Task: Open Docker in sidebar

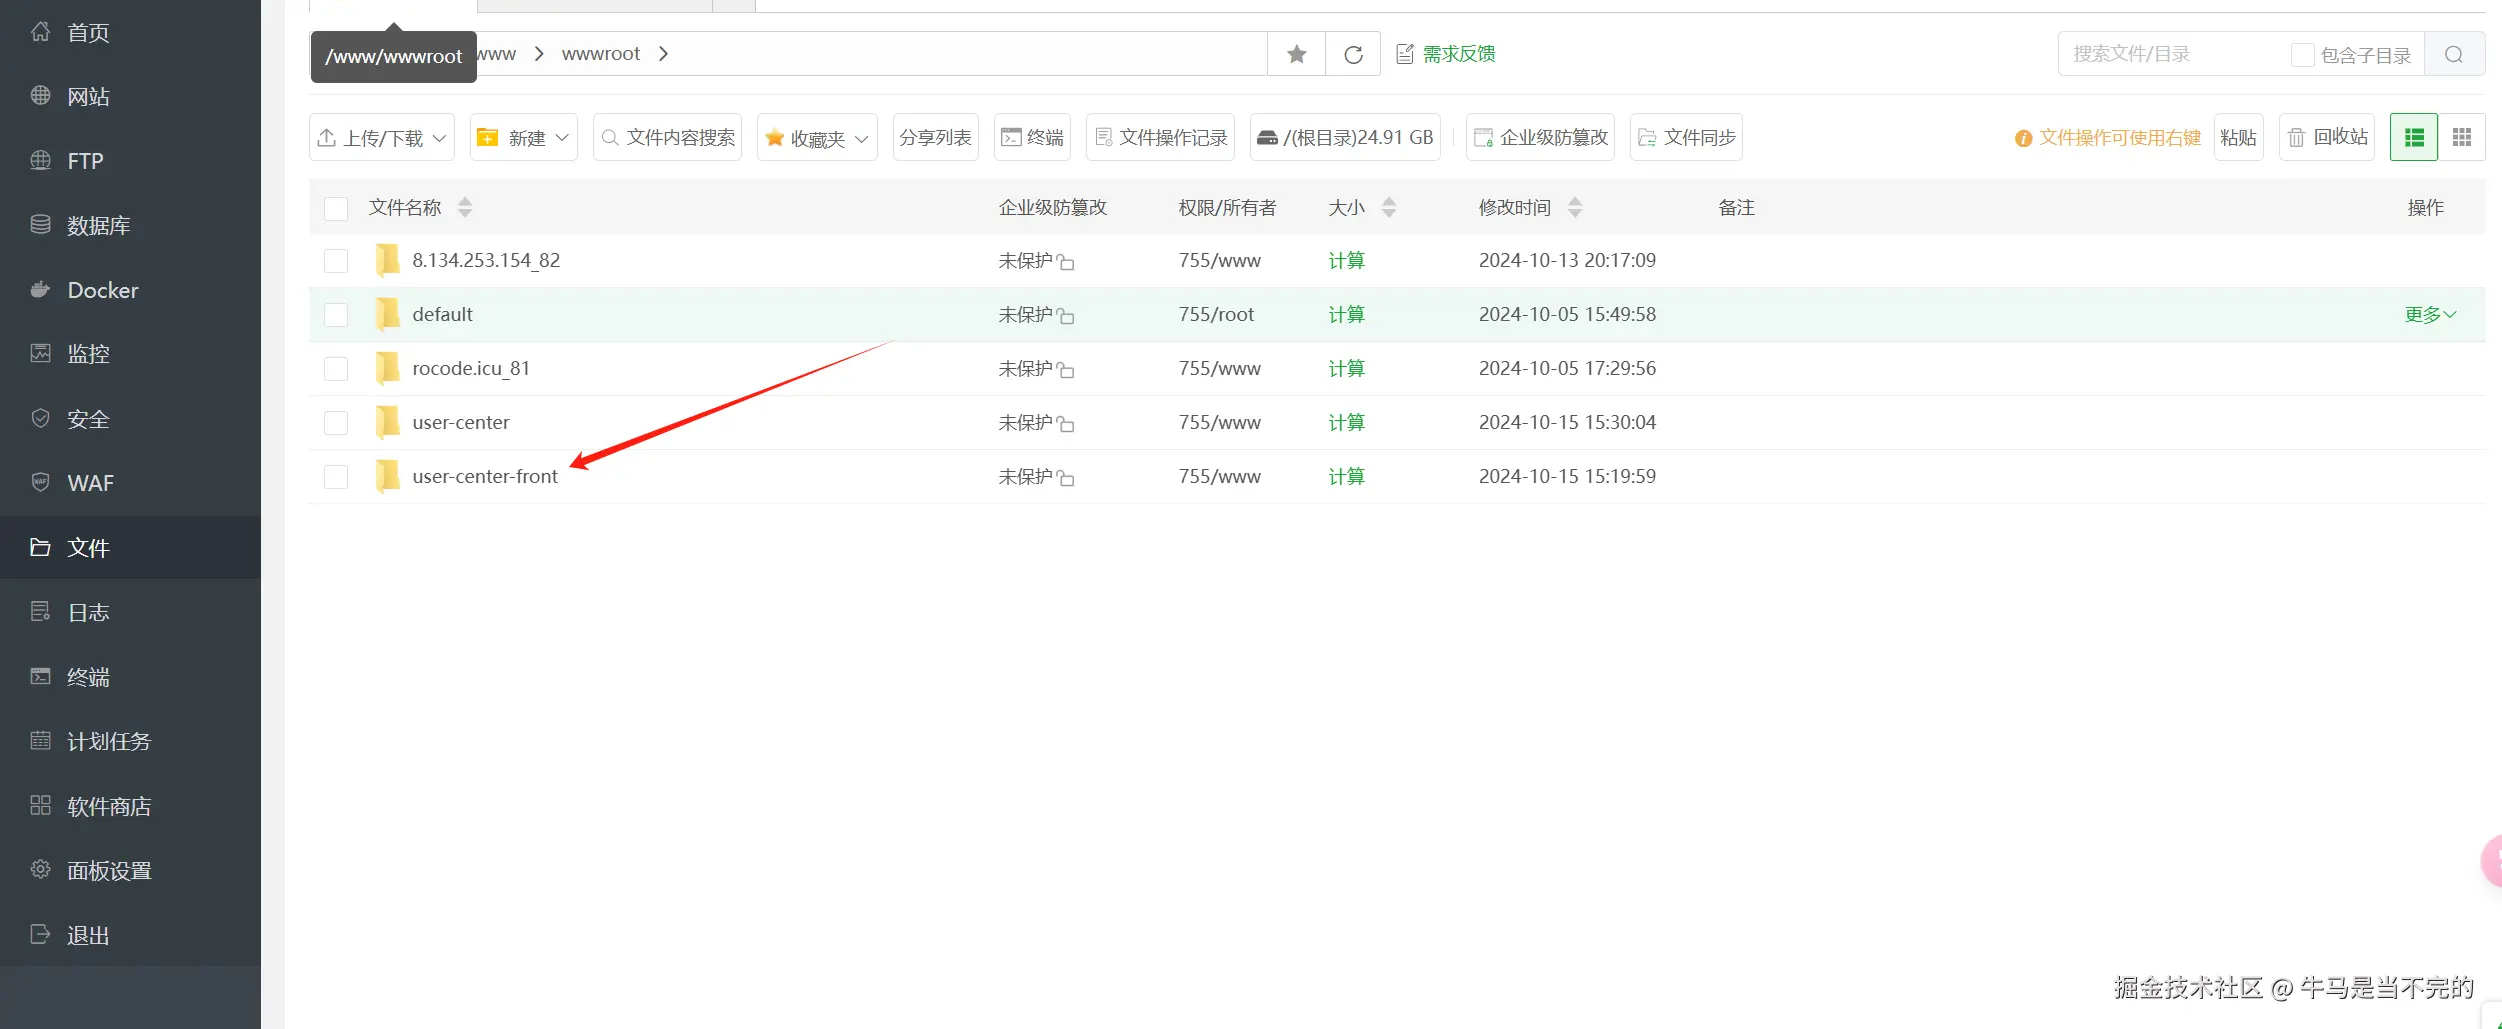Action: 130,290
